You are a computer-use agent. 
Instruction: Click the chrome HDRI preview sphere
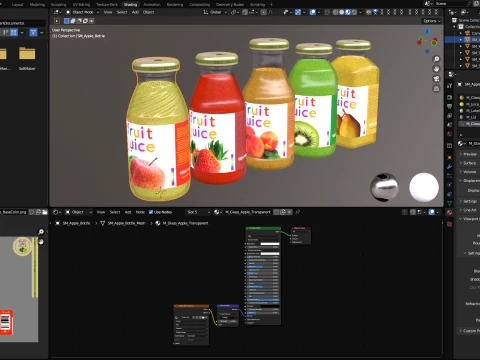point(385,187)
